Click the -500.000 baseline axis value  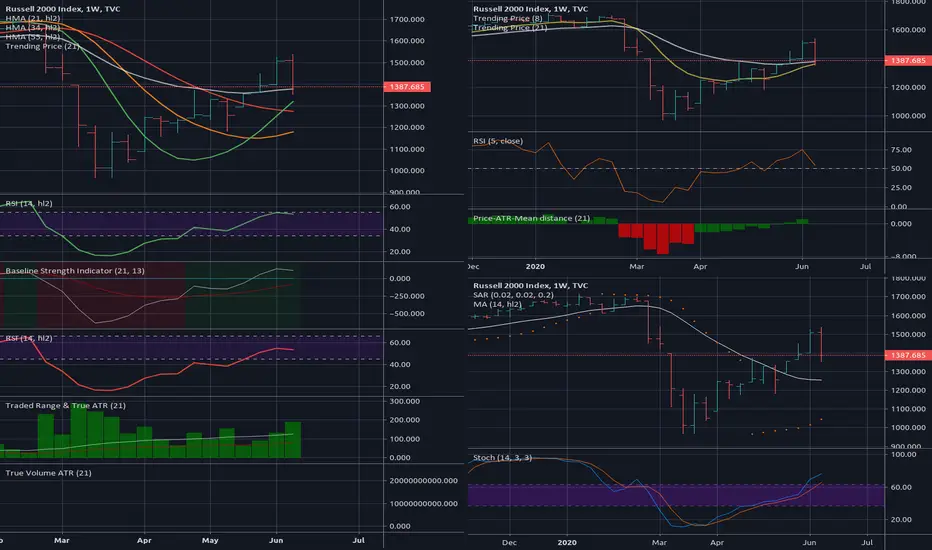pos(407,314)
